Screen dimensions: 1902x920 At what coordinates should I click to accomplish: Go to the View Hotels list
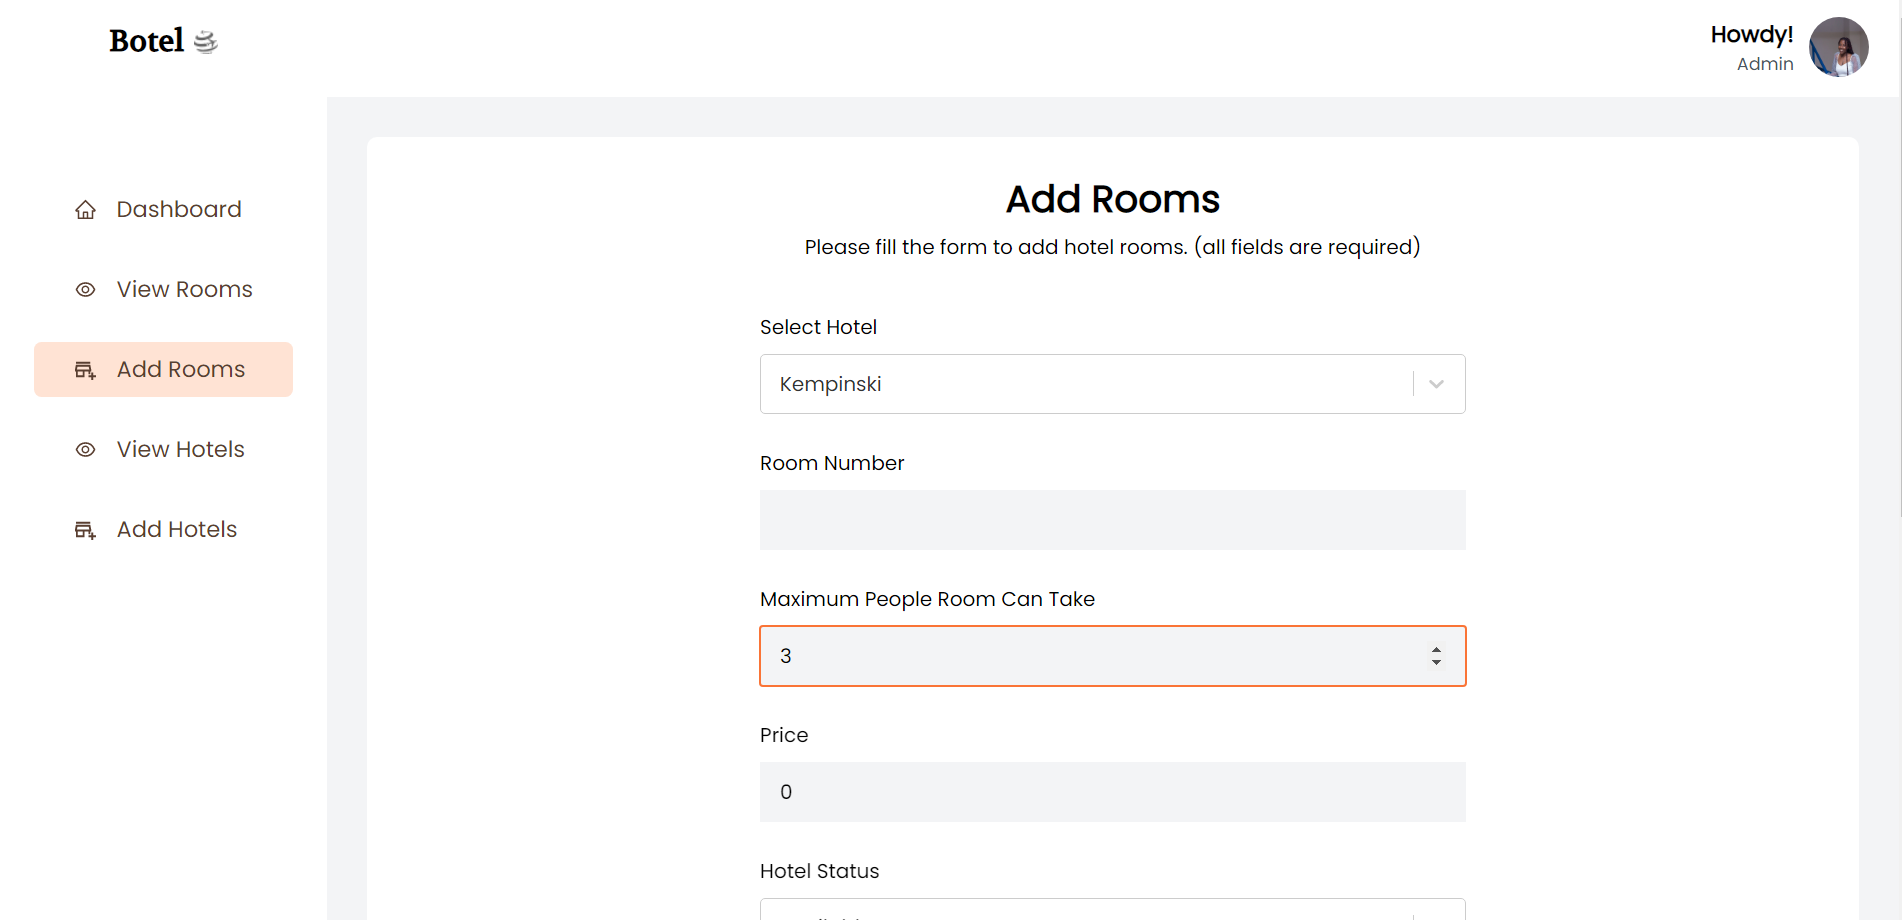click(x=180, y=450)
